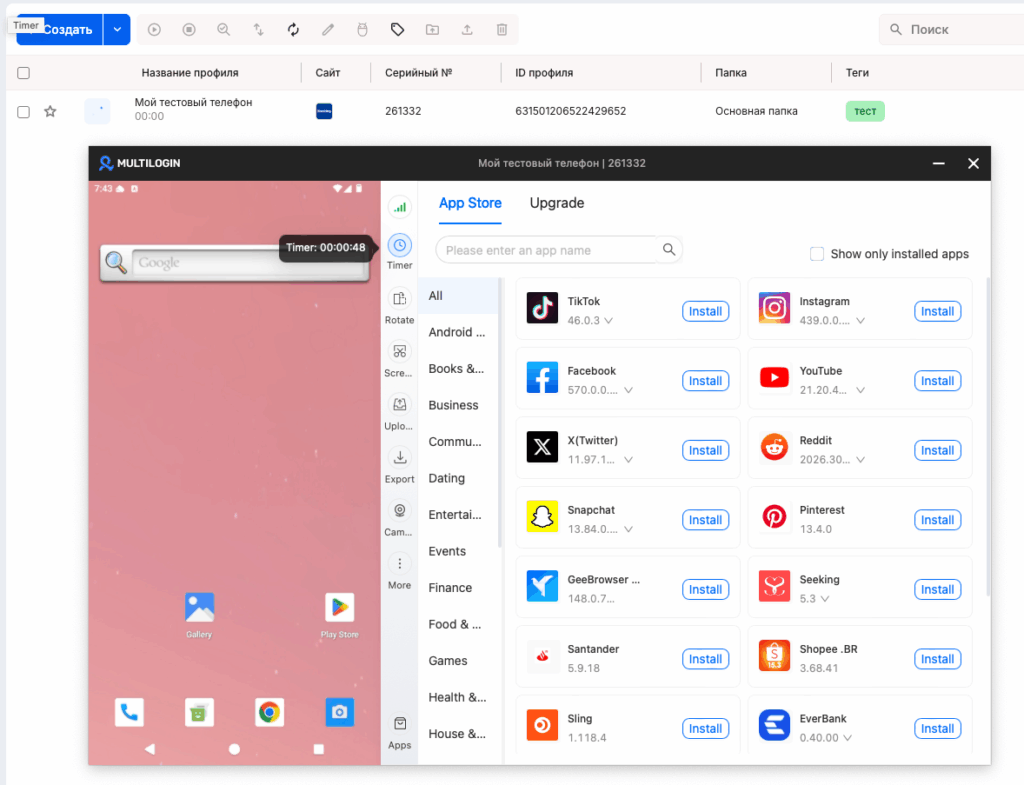1024x785 pixels.
Task: Tap the Android back navigation button
Action: [150, 749]
